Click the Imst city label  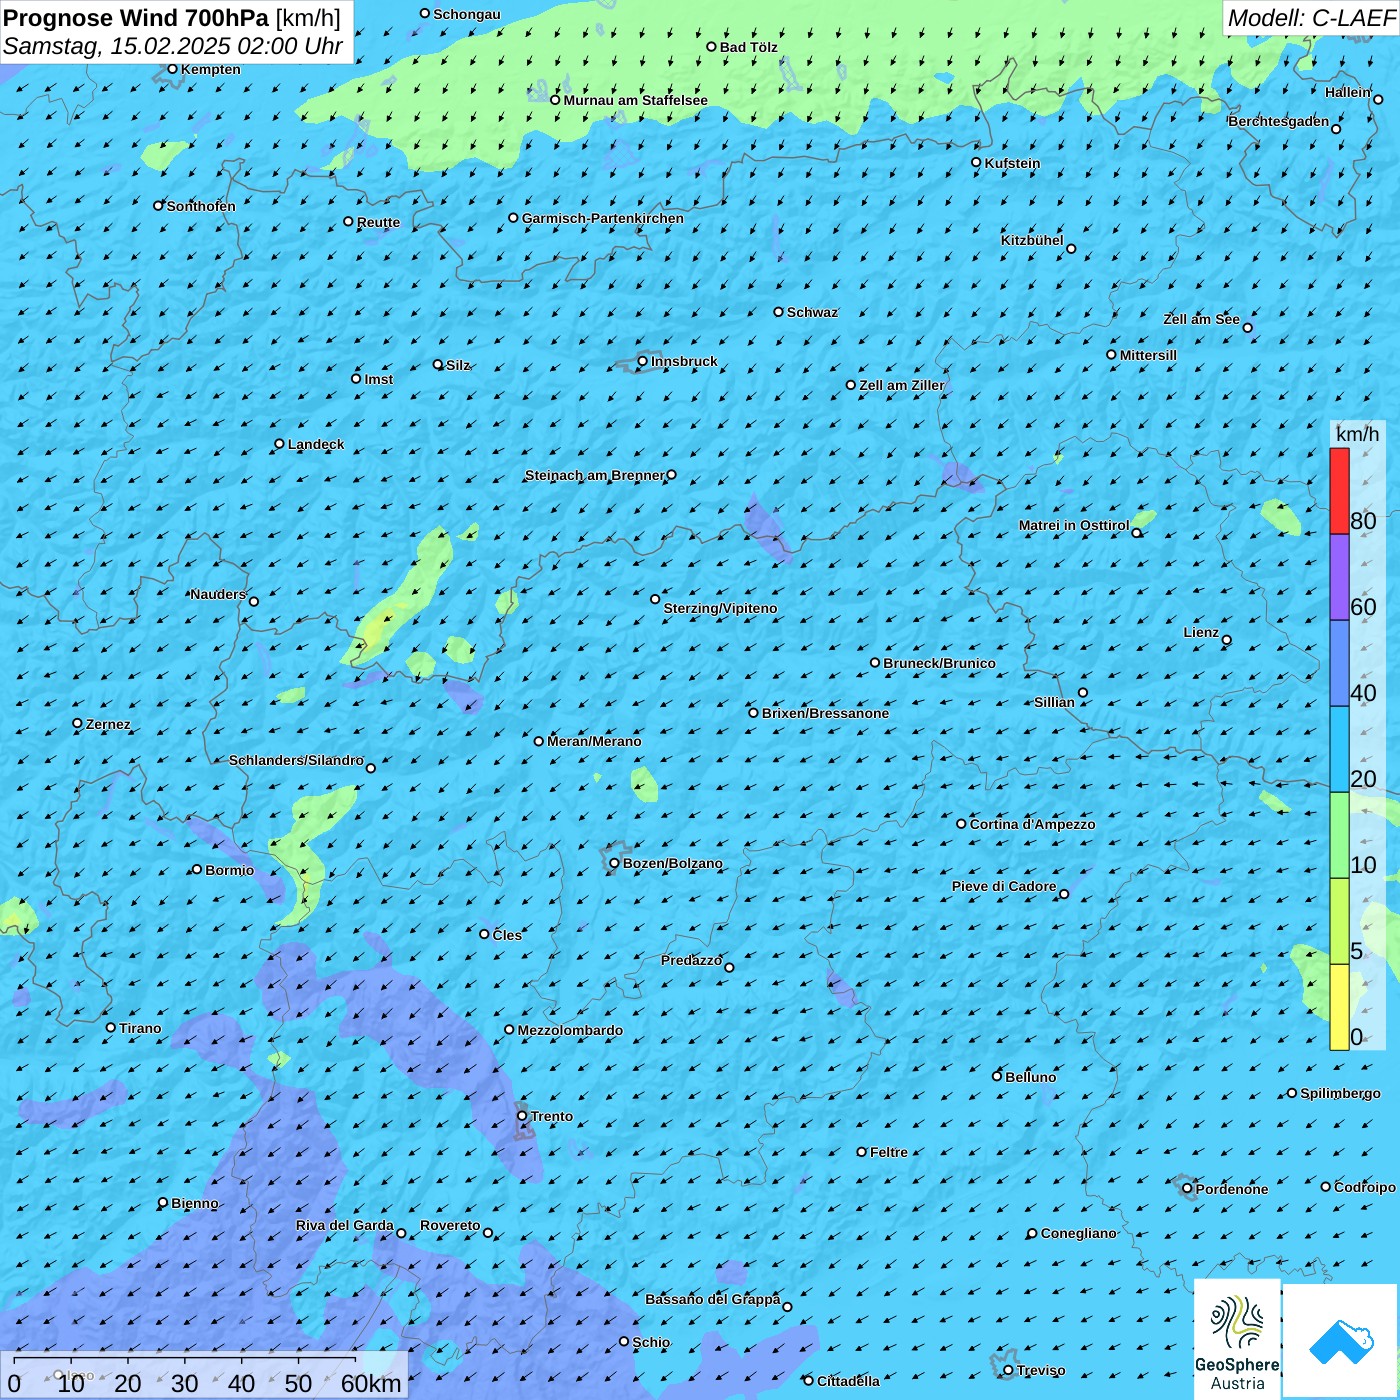(x=379, y=379)
